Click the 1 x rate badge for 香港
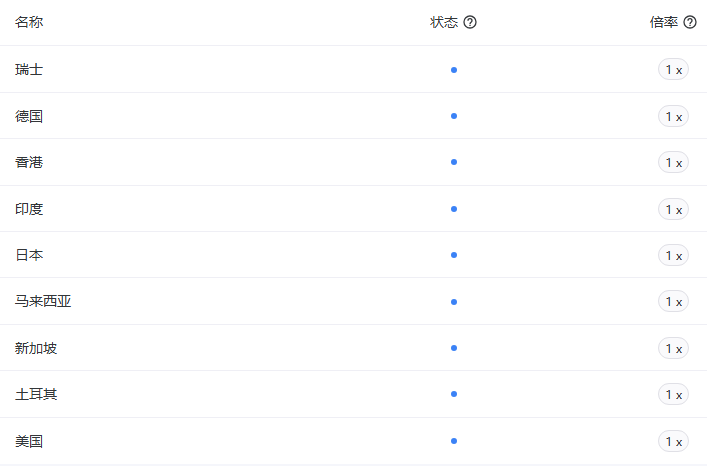 tap(673, 163)
